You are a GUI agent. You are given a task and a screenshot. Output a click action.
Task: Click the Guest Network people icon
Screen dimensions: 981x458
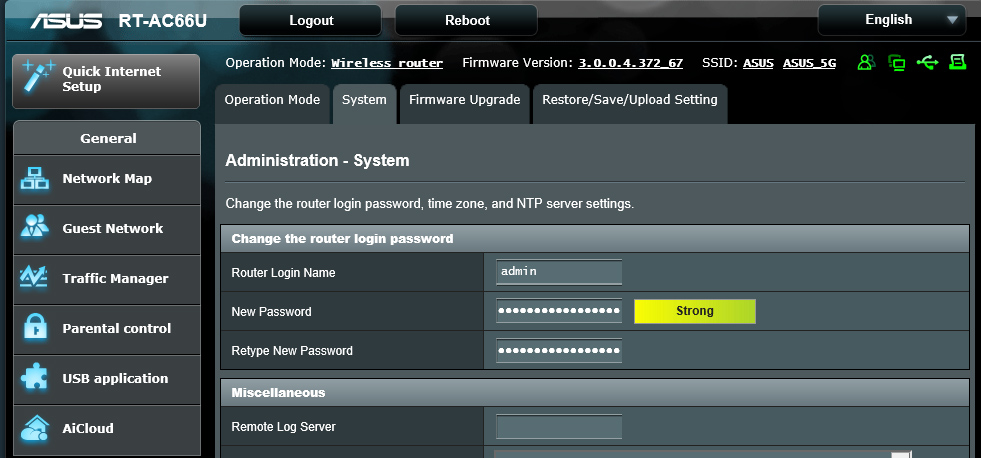point(35,229)
